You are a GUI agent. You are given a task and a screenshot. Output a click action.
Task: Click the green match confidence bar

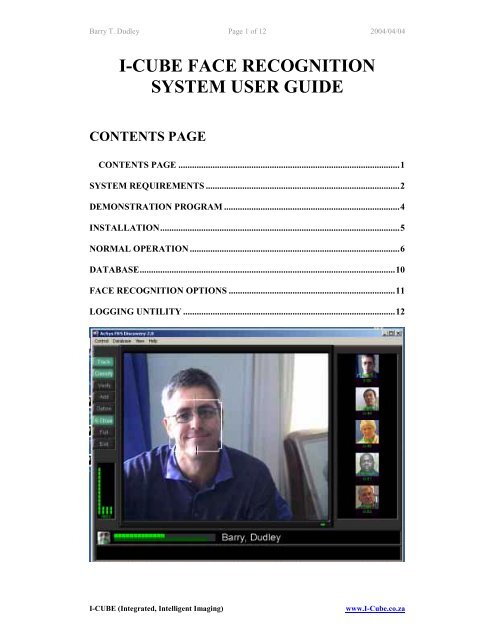pos(164,537)
